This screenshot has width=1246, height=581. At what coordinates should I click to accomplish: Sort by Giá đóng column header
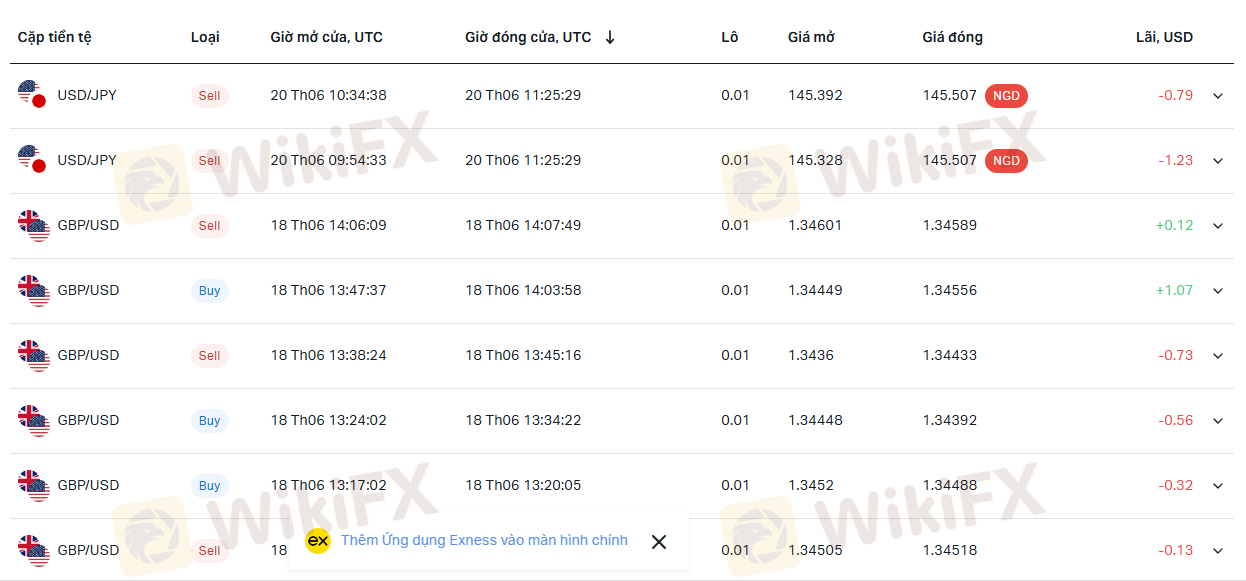point(953,37)
